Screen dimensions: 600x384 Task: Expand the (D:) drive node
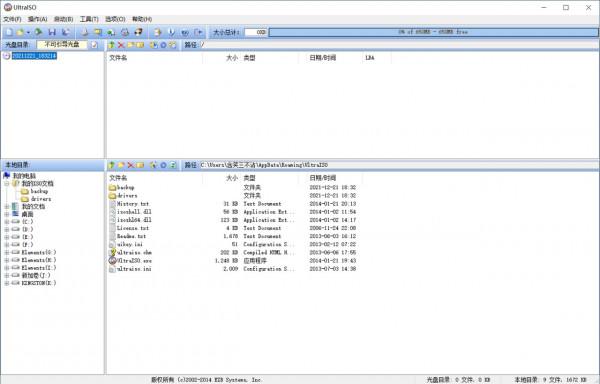tap(7, 229)
